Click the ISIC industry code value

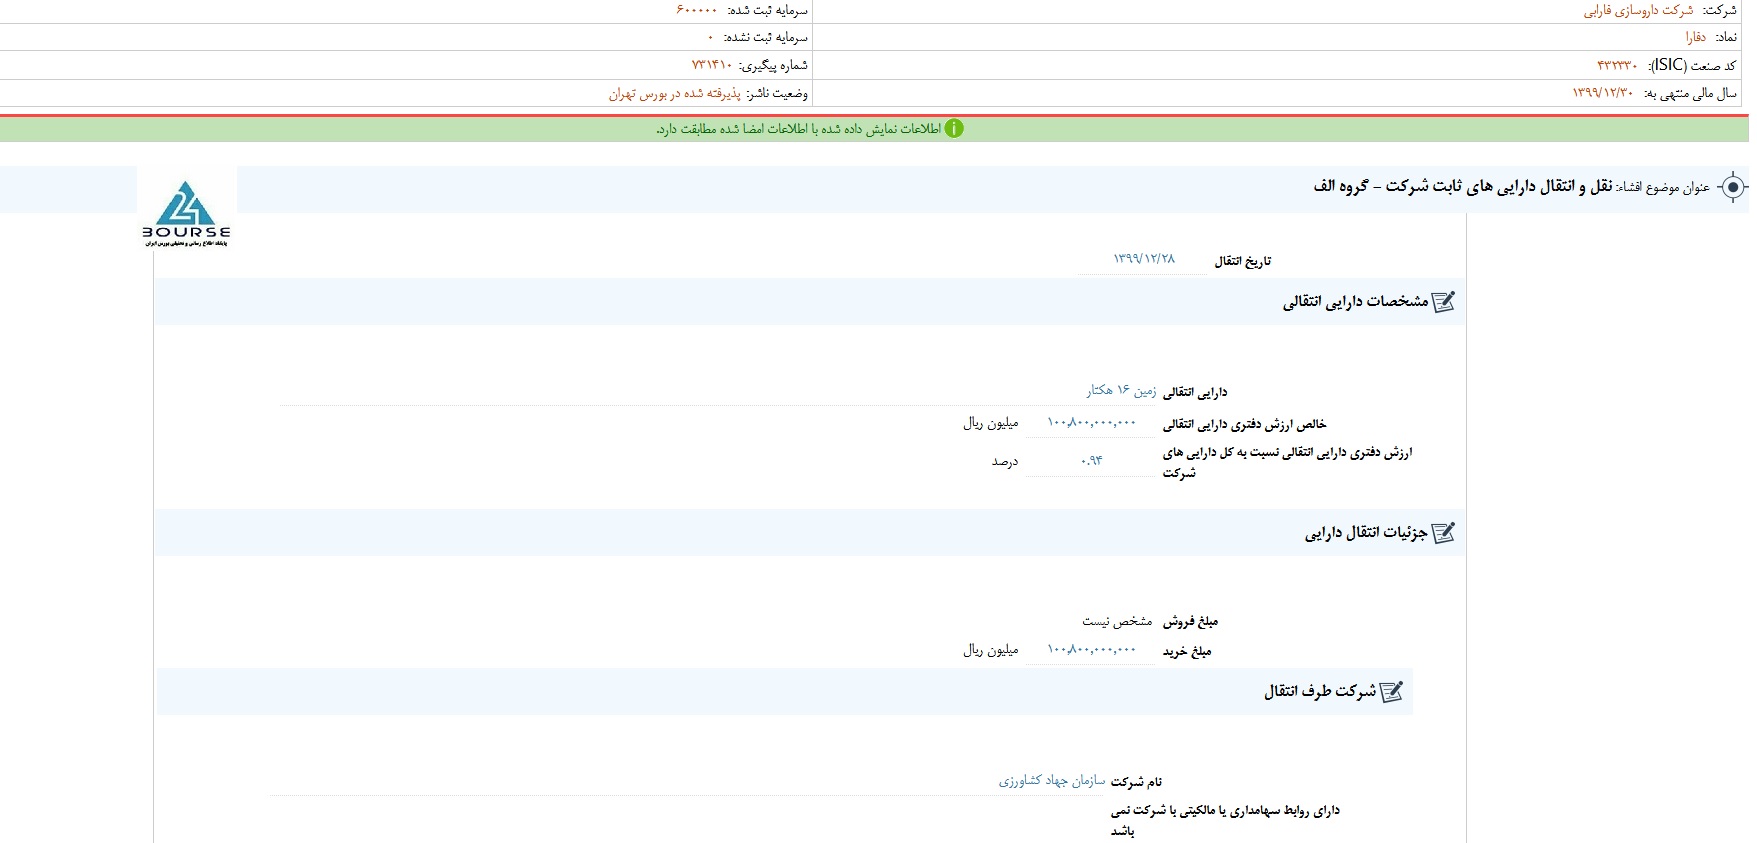tap(1617, 65)
